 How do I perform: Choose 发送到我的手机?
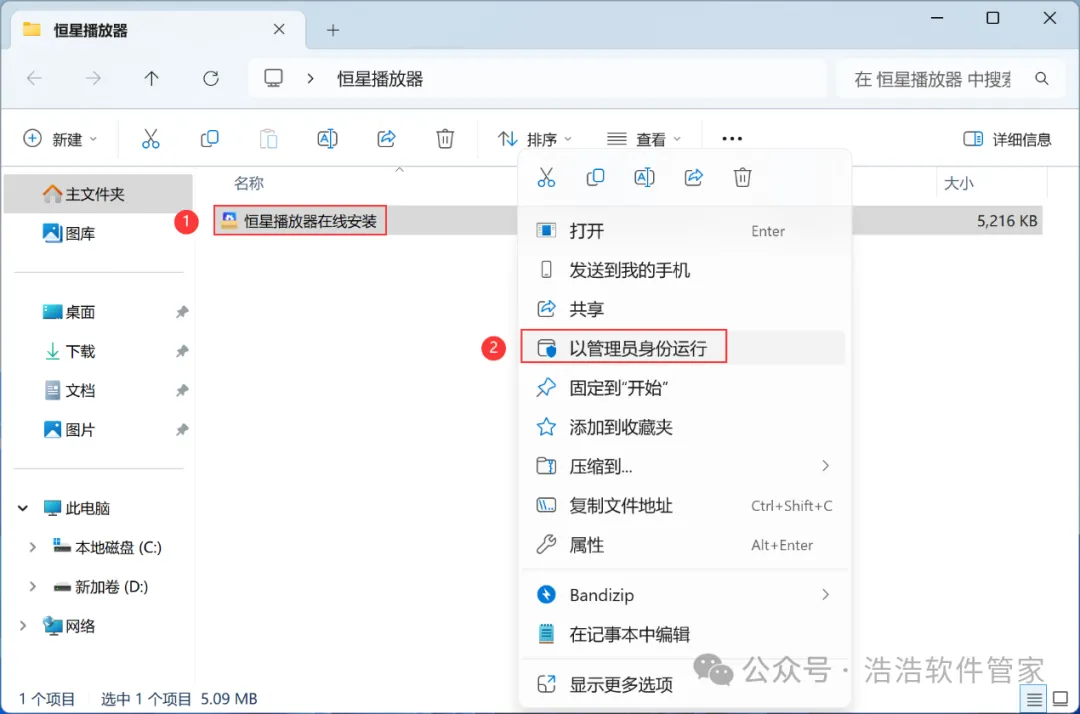tap(683, 270)
